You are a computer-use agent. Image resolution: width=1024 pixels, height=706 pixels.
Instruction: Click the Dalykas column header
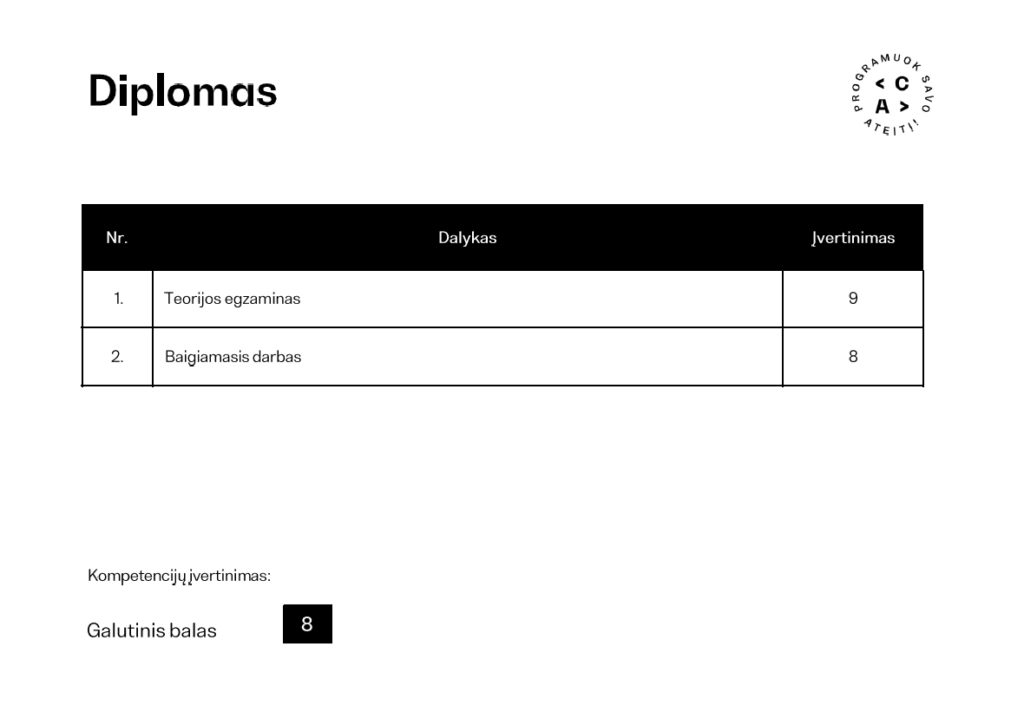(x=467, y=238)
